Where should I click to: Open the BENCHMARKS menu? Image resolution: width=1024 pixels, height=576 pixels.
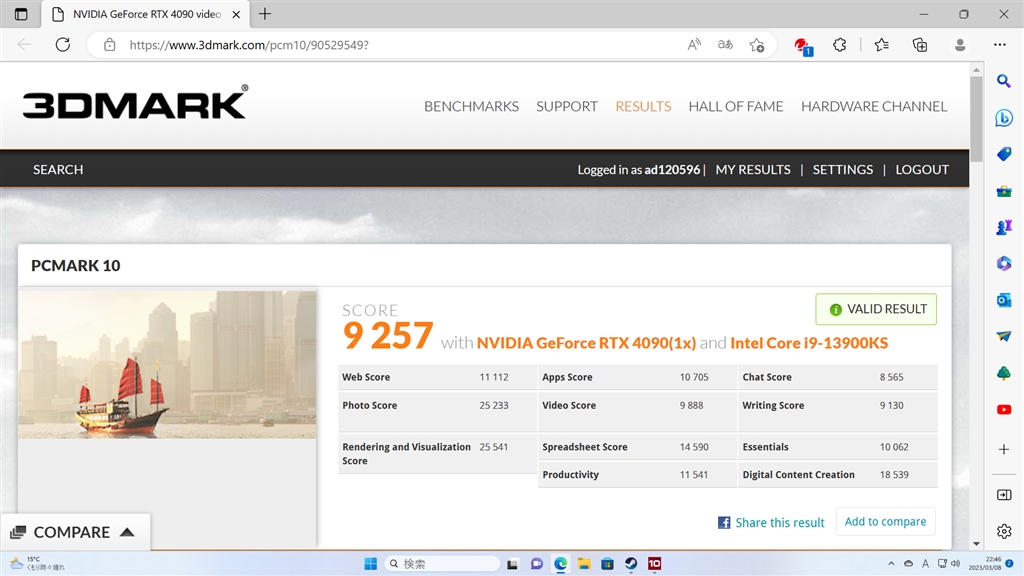pos(472,106)
